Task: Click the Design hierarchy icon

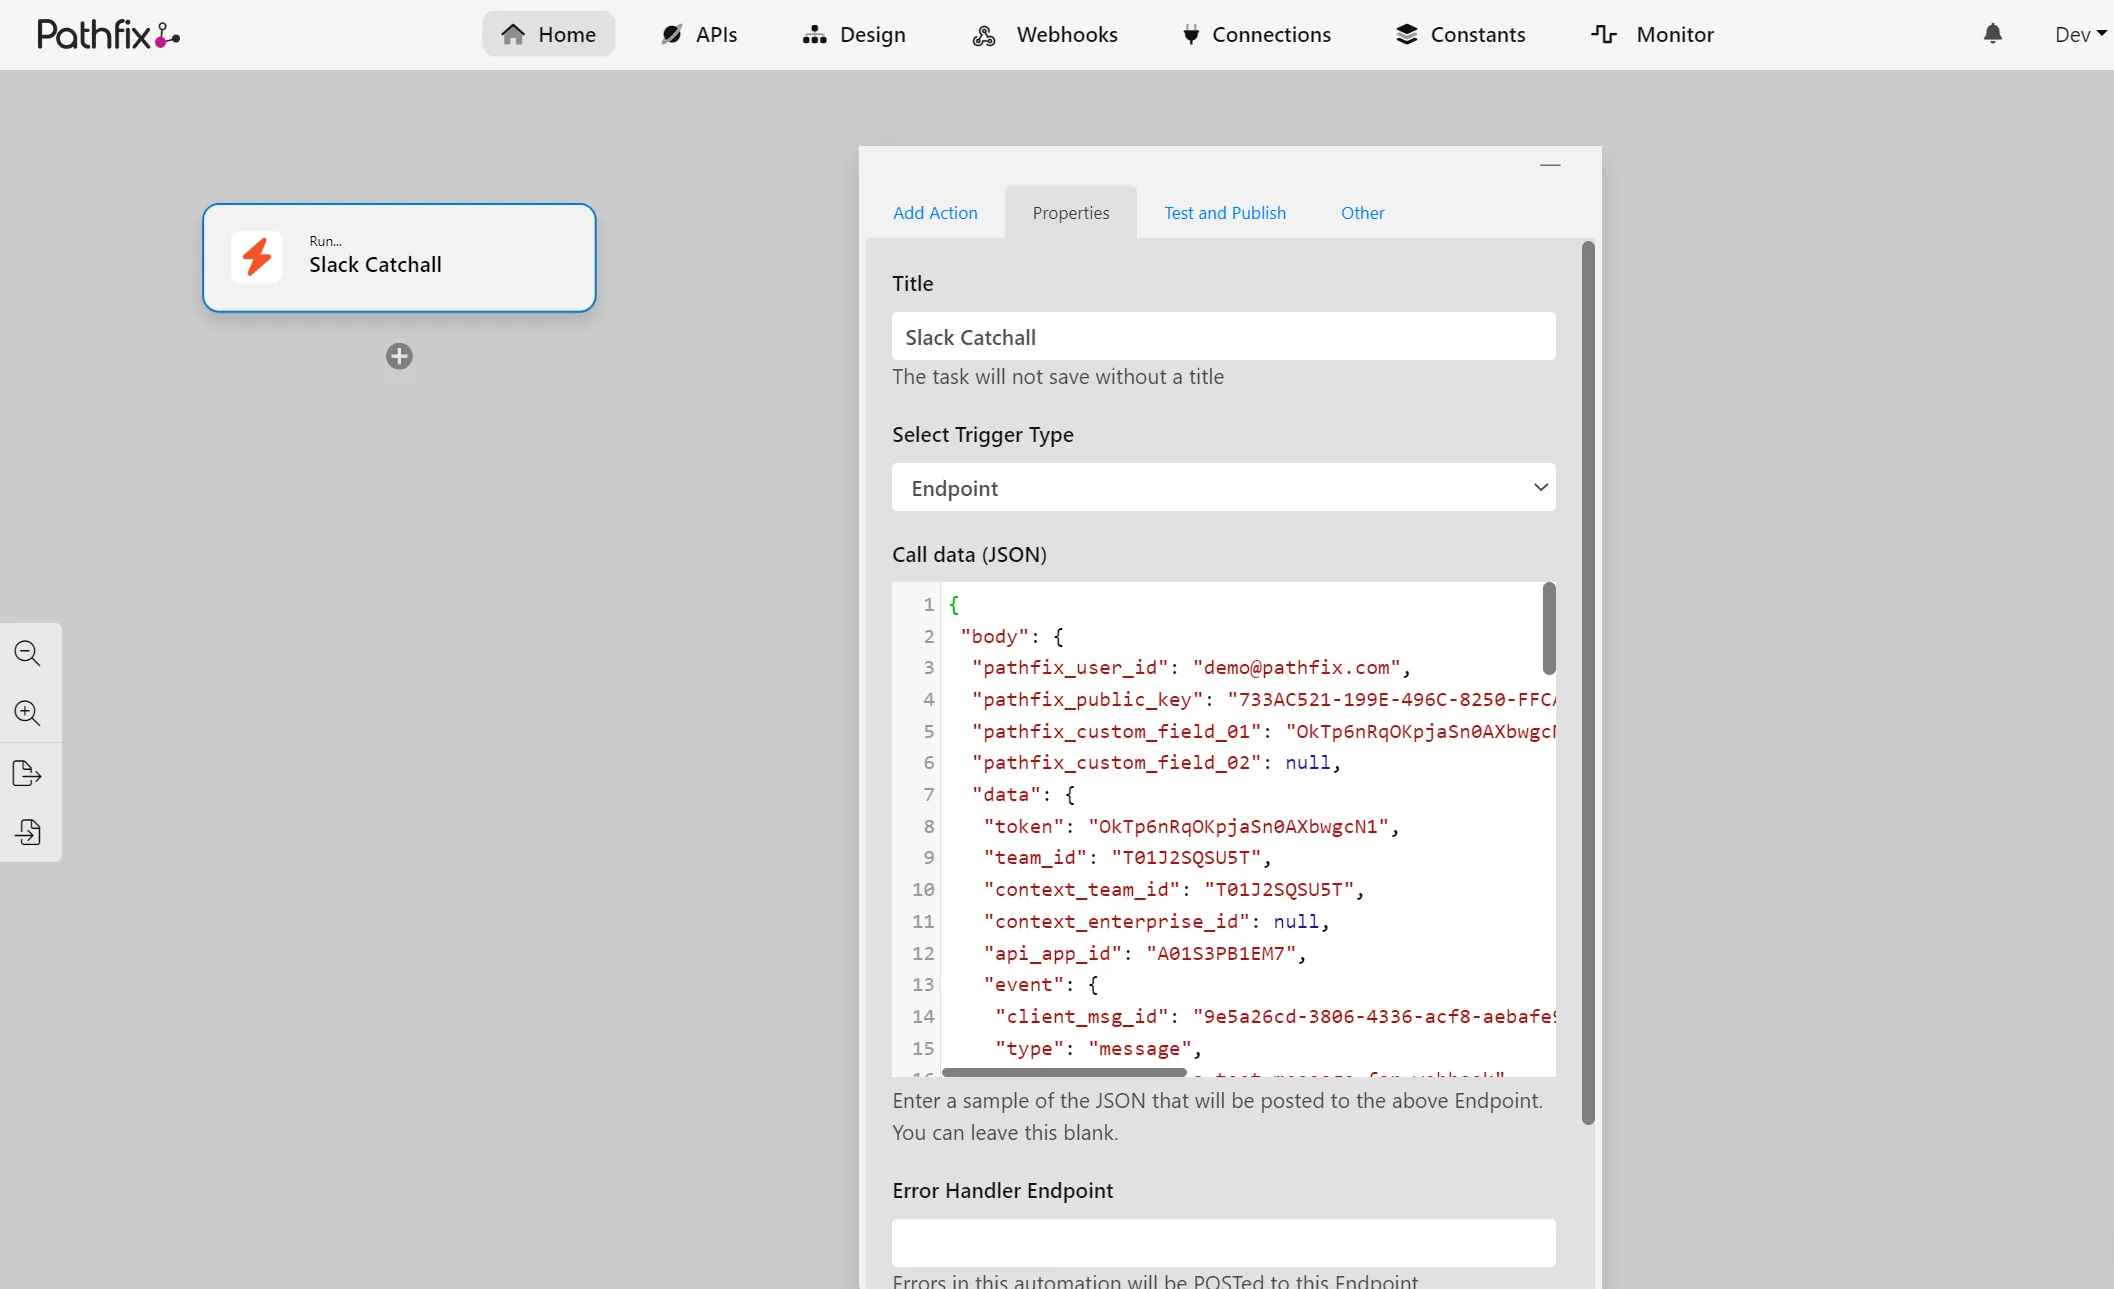Action: (815, 34)
